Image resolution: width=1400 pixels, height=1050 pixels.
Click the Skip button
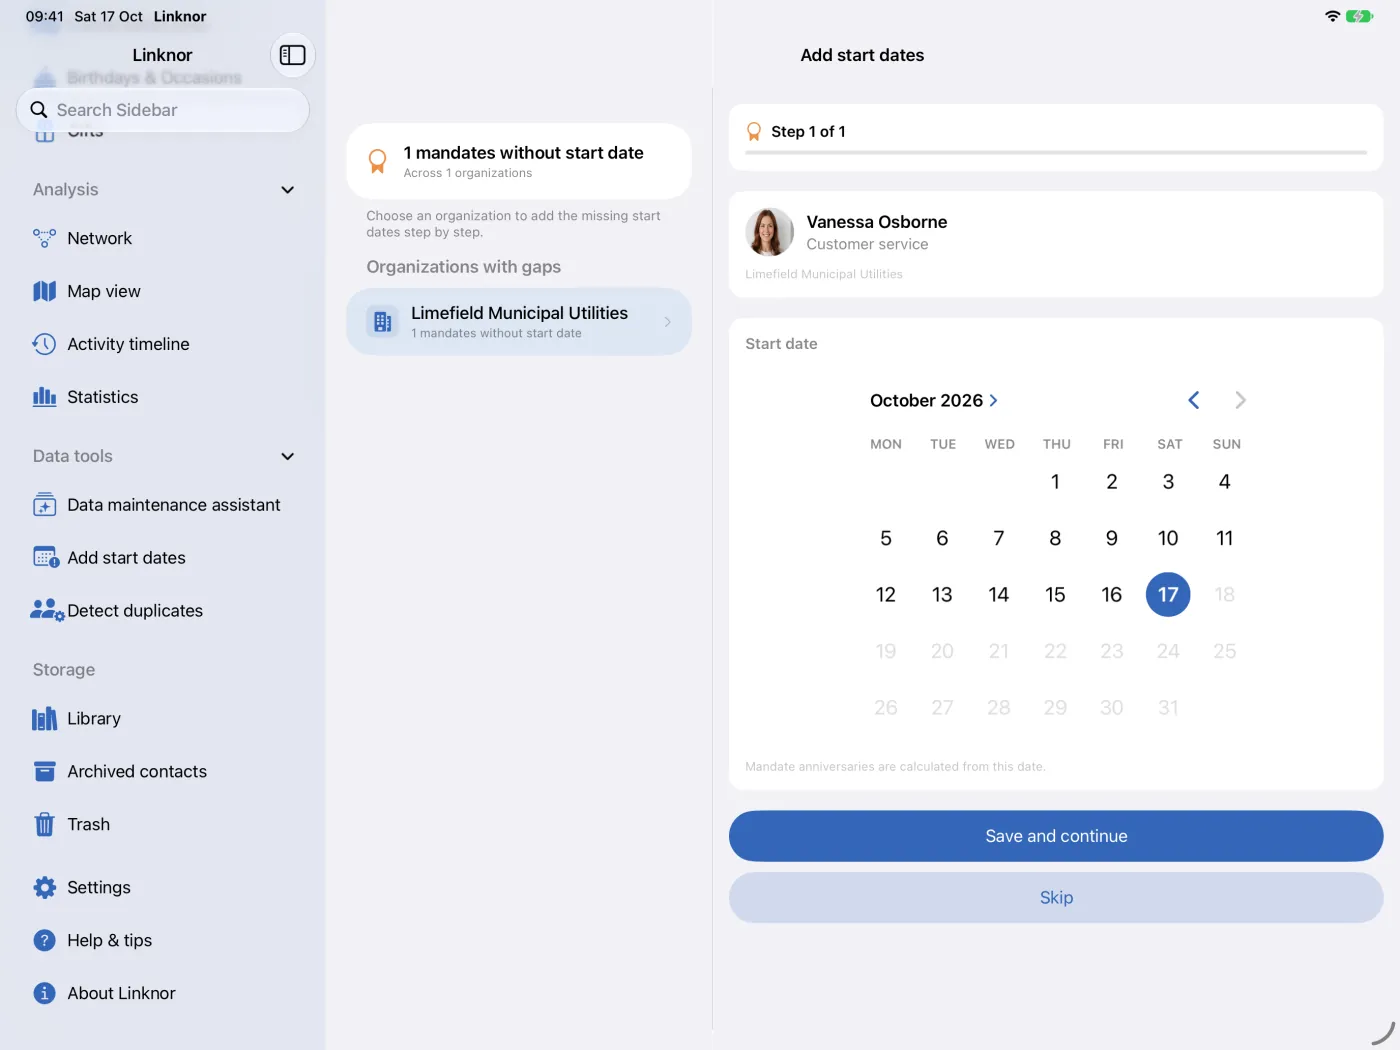coord(1056,898)
